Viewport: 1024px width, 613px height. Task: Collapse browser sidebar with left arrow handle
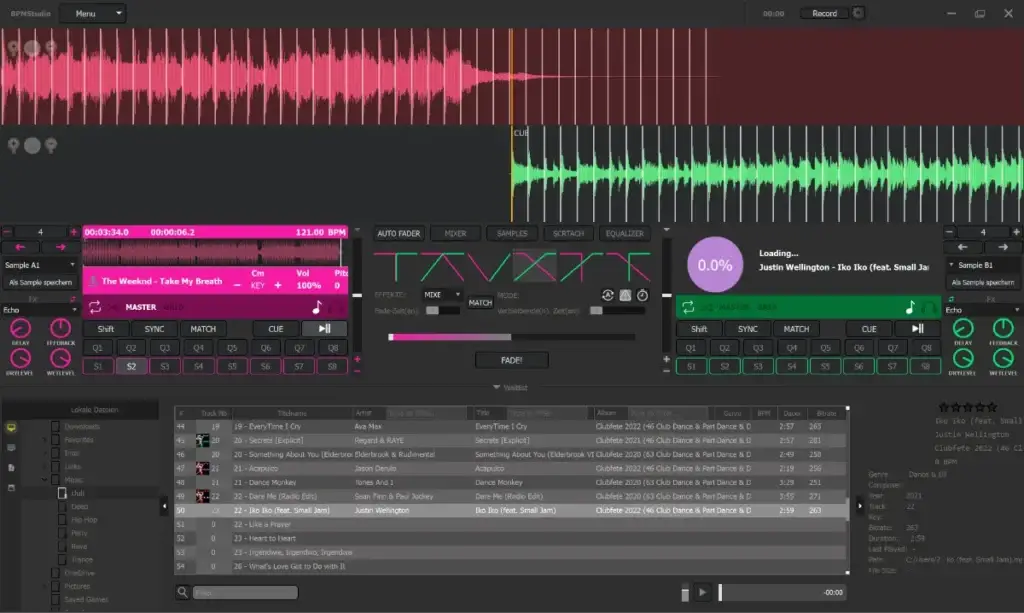tap(165, 505)
